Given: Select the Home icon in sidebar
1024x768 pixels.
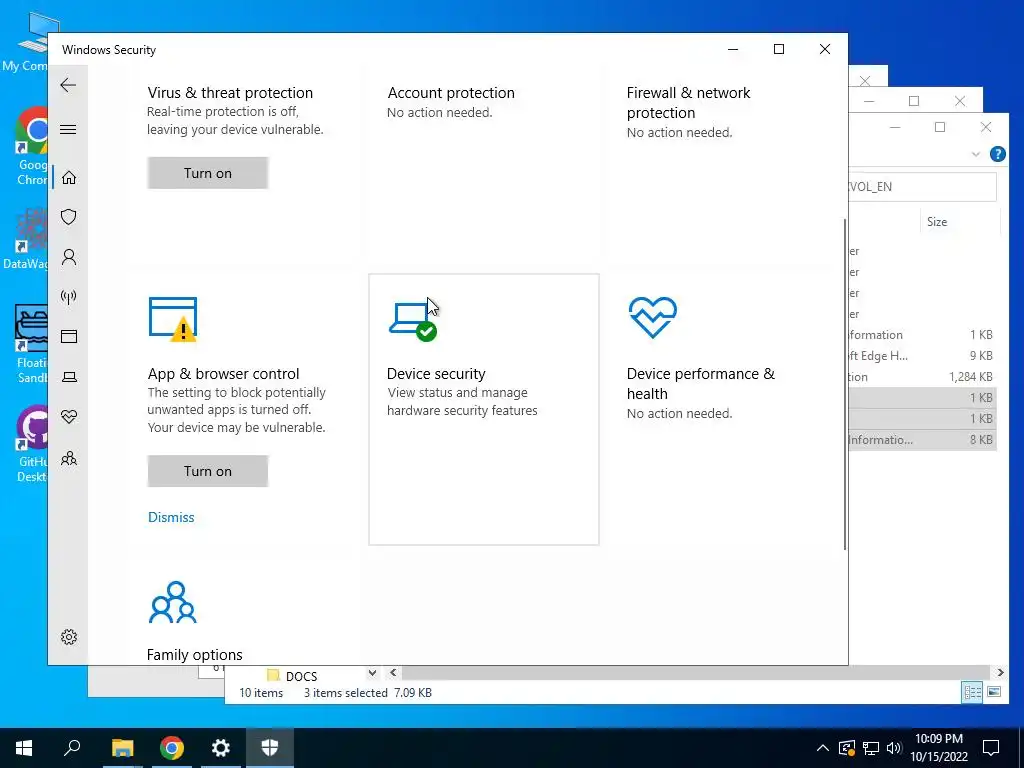Looking at the screenshot, I should pos(69,178).
